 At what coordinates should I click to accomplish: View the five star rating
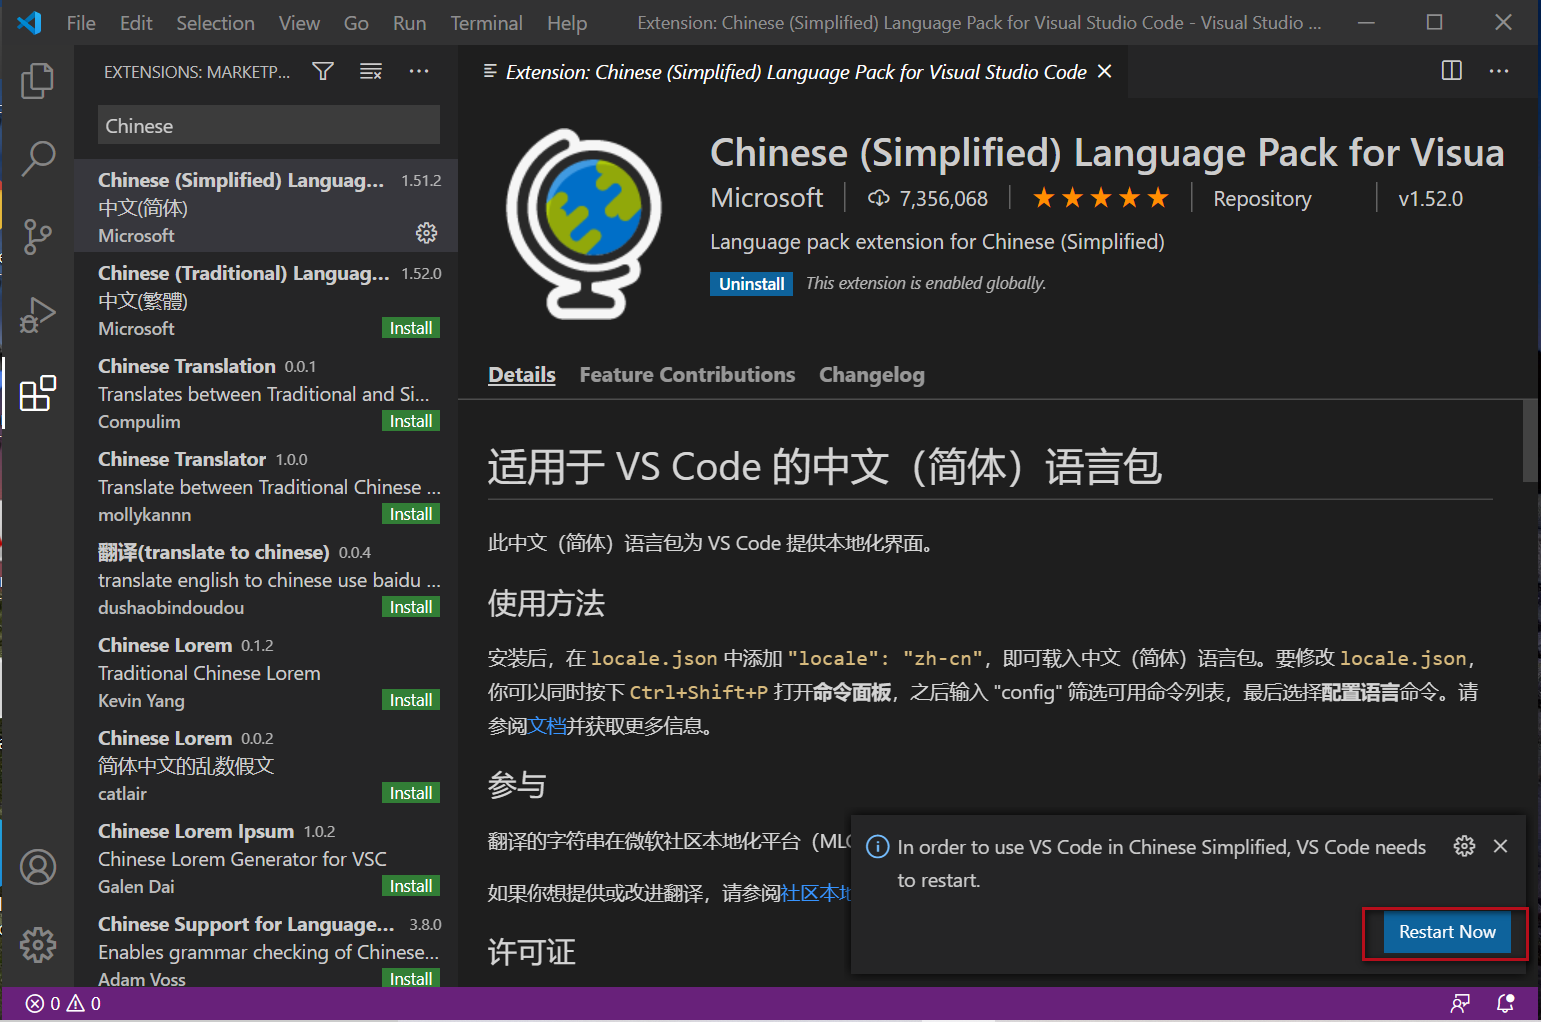pyautogui.click(x=1100, y=198)
